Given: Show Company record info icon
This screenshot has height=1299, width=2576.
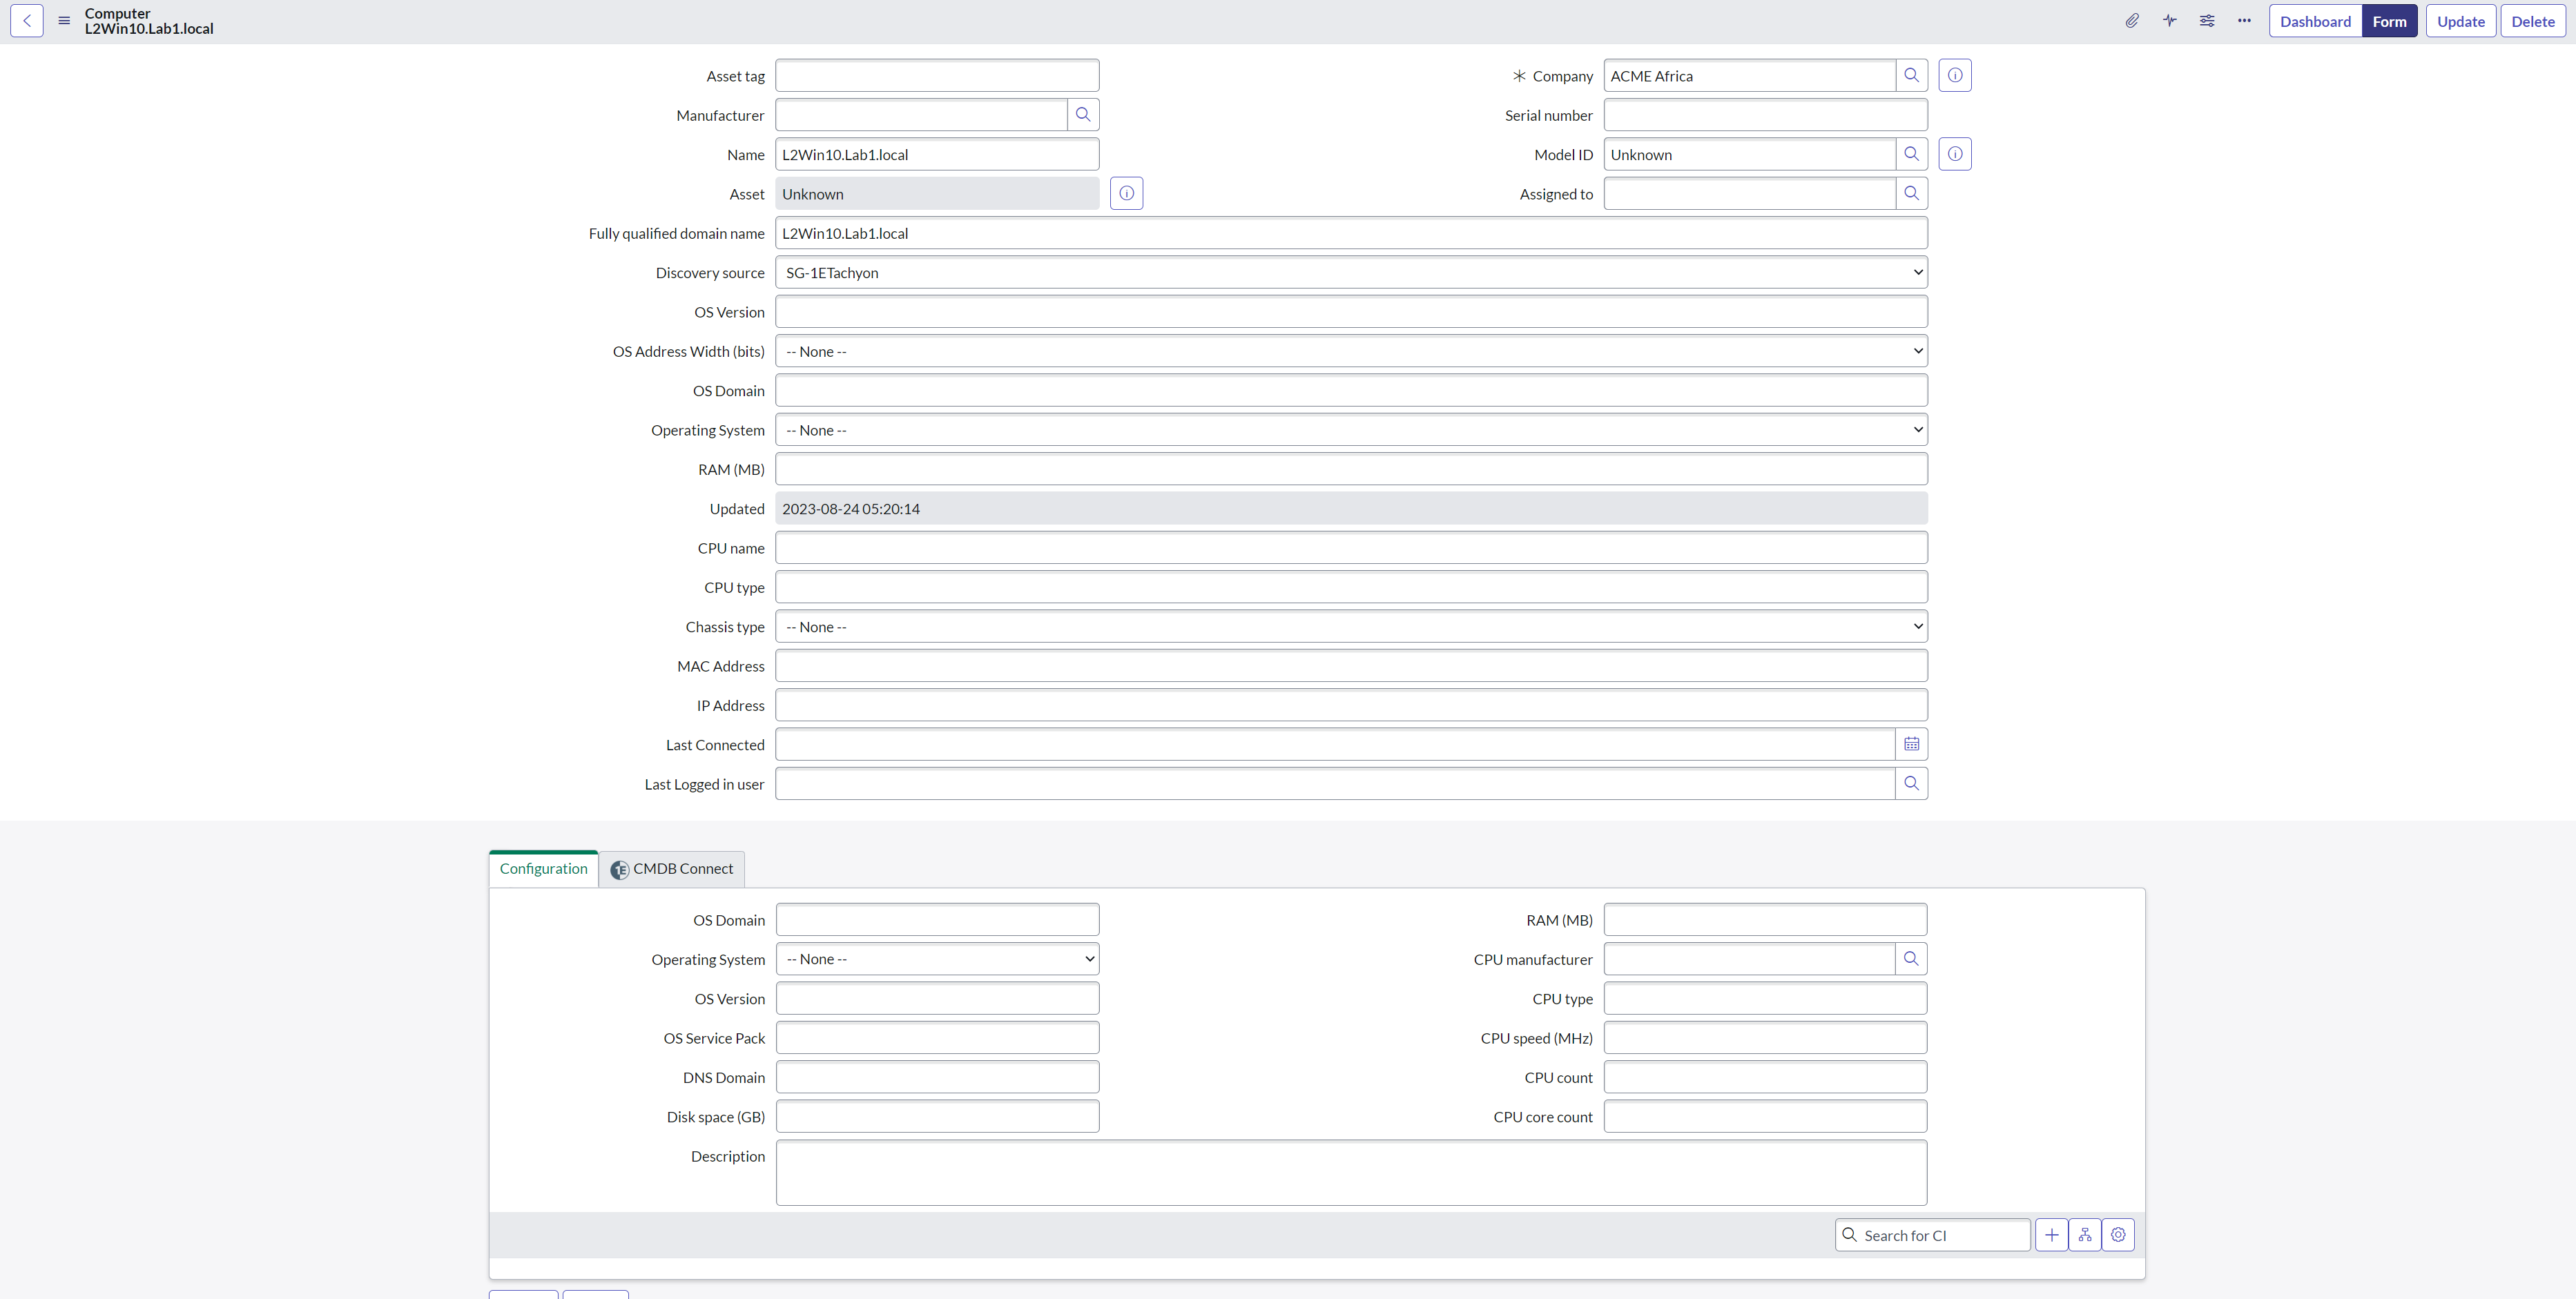Looking at the screenshot, I should pyautogui.click(x=1954, y=76).
